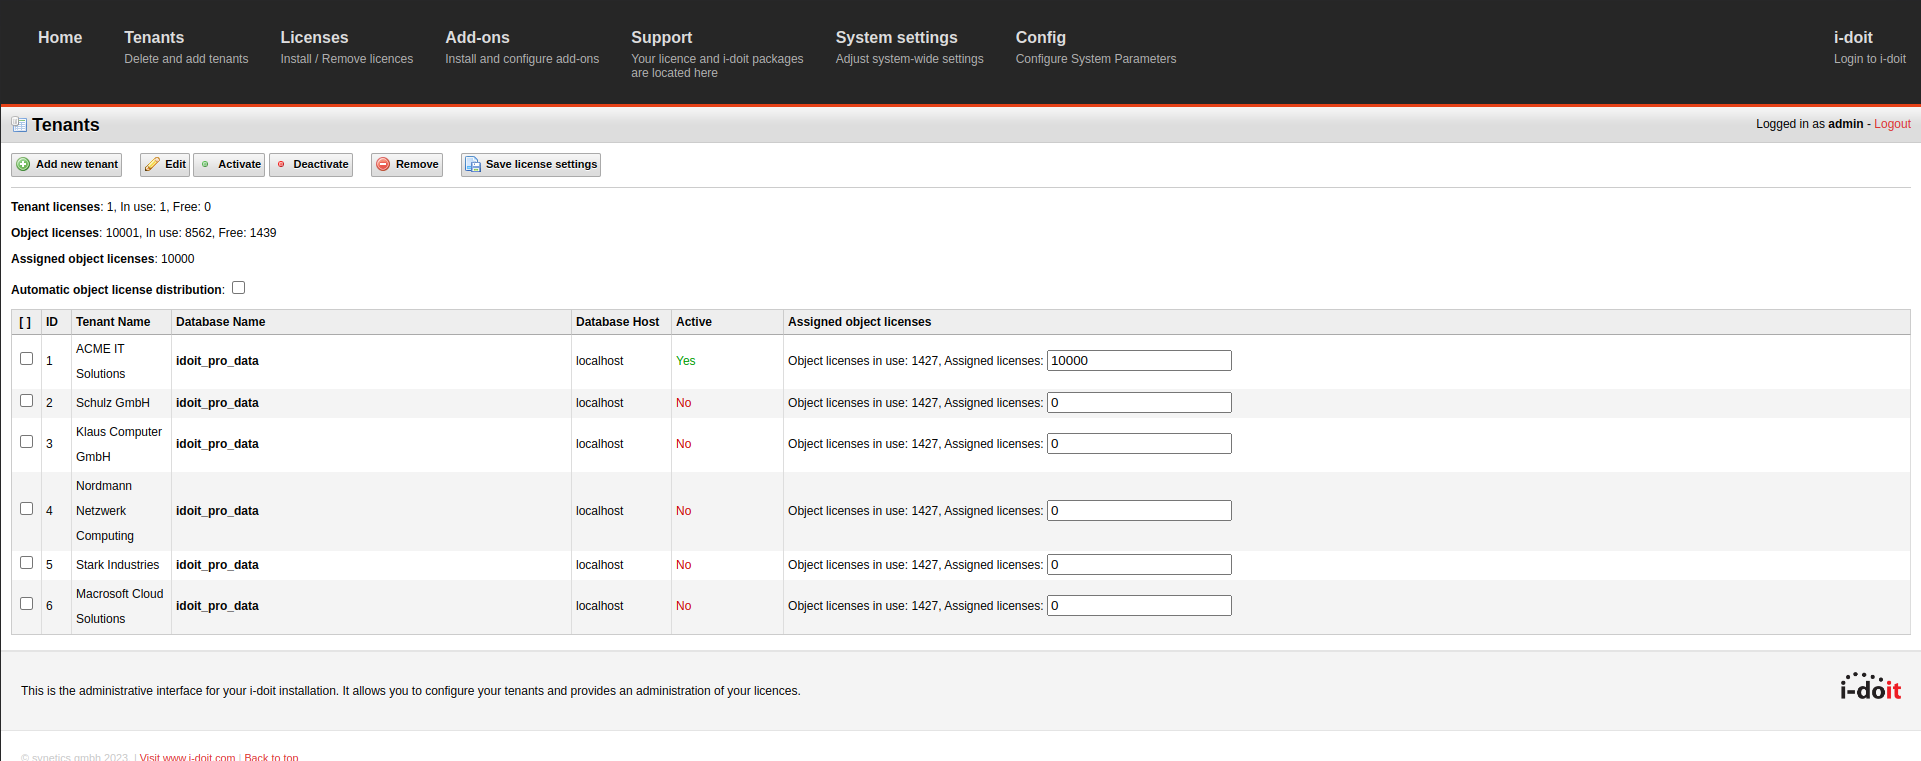Click the Tenants page header icon
This screenshot has height=761, width=1921.
tap(19, 125)
